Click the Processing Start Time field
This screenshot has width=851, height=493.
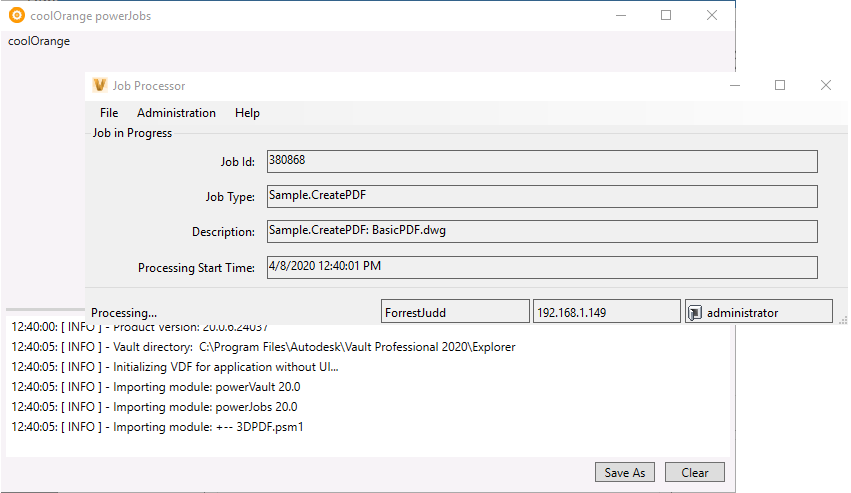click(541, 267)
